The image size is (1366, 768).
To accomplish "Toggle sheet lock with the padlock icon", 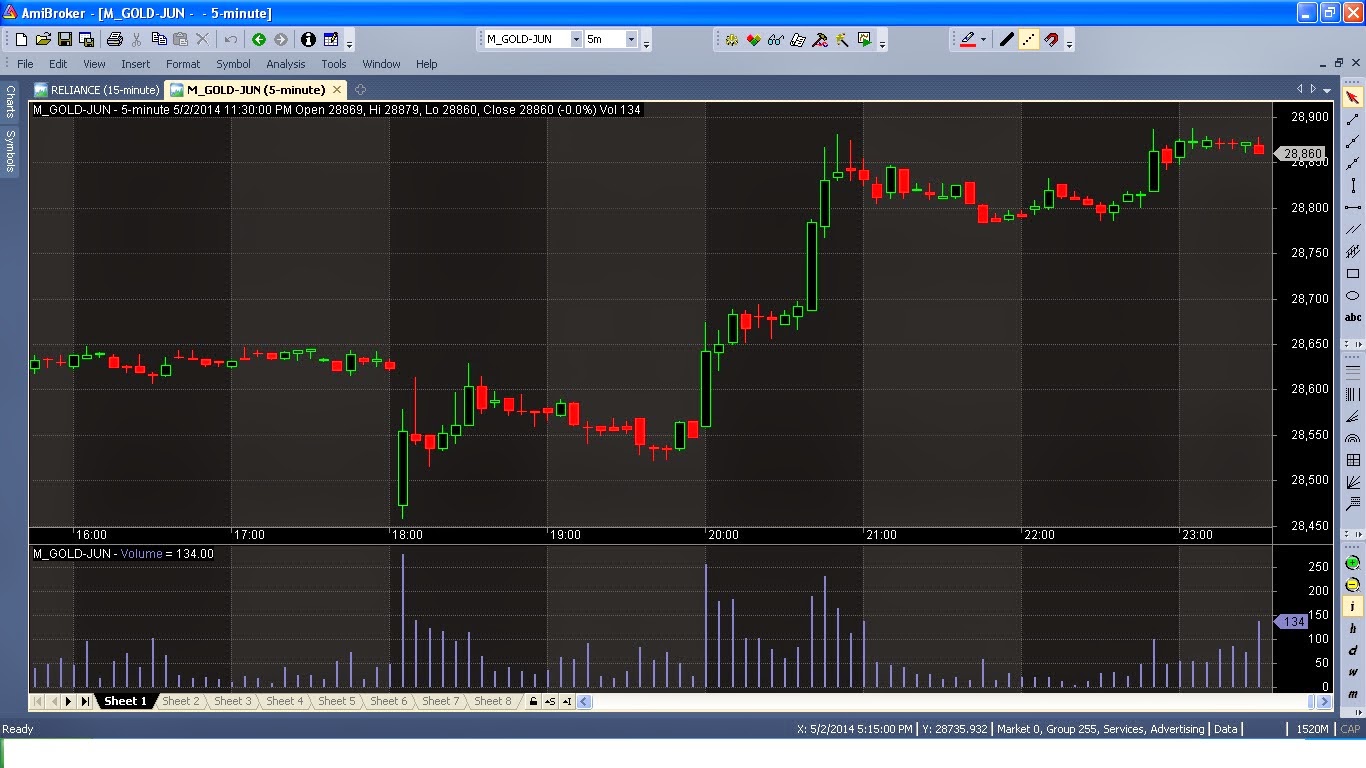I will coord(533,701).
